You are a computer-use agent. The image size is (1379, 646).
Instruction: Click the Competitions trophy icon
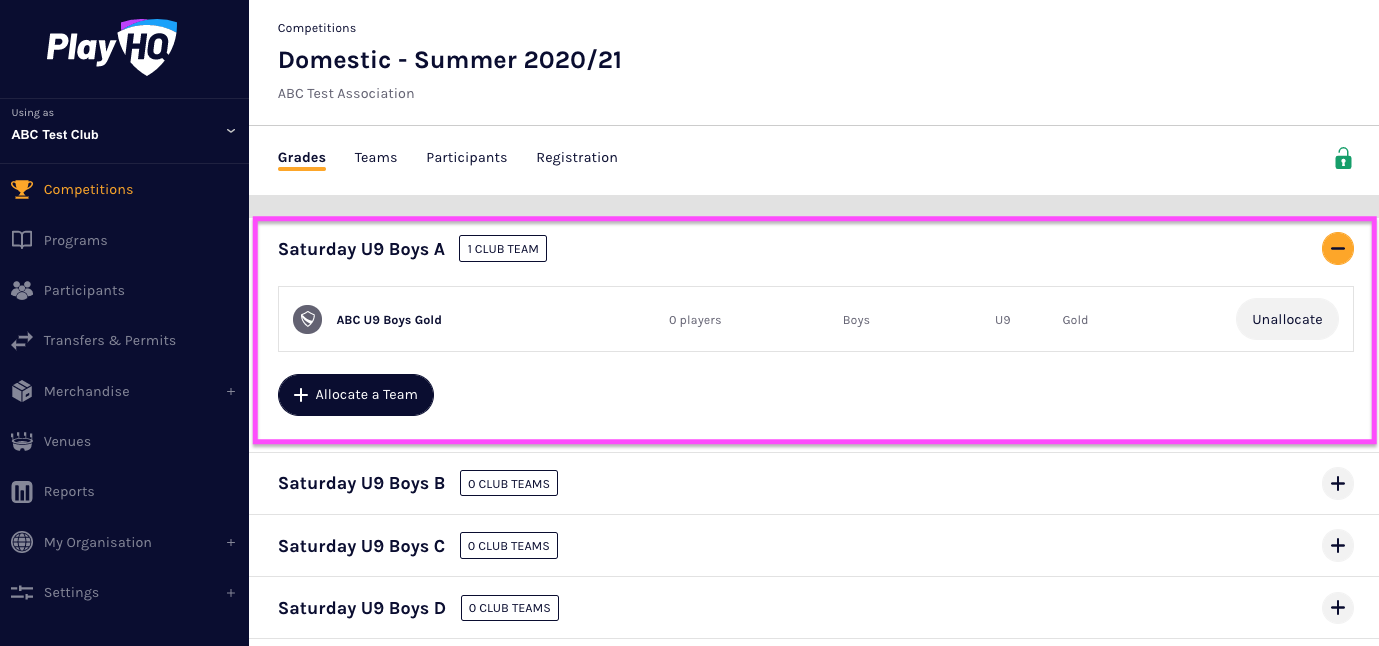click(22, 189)
